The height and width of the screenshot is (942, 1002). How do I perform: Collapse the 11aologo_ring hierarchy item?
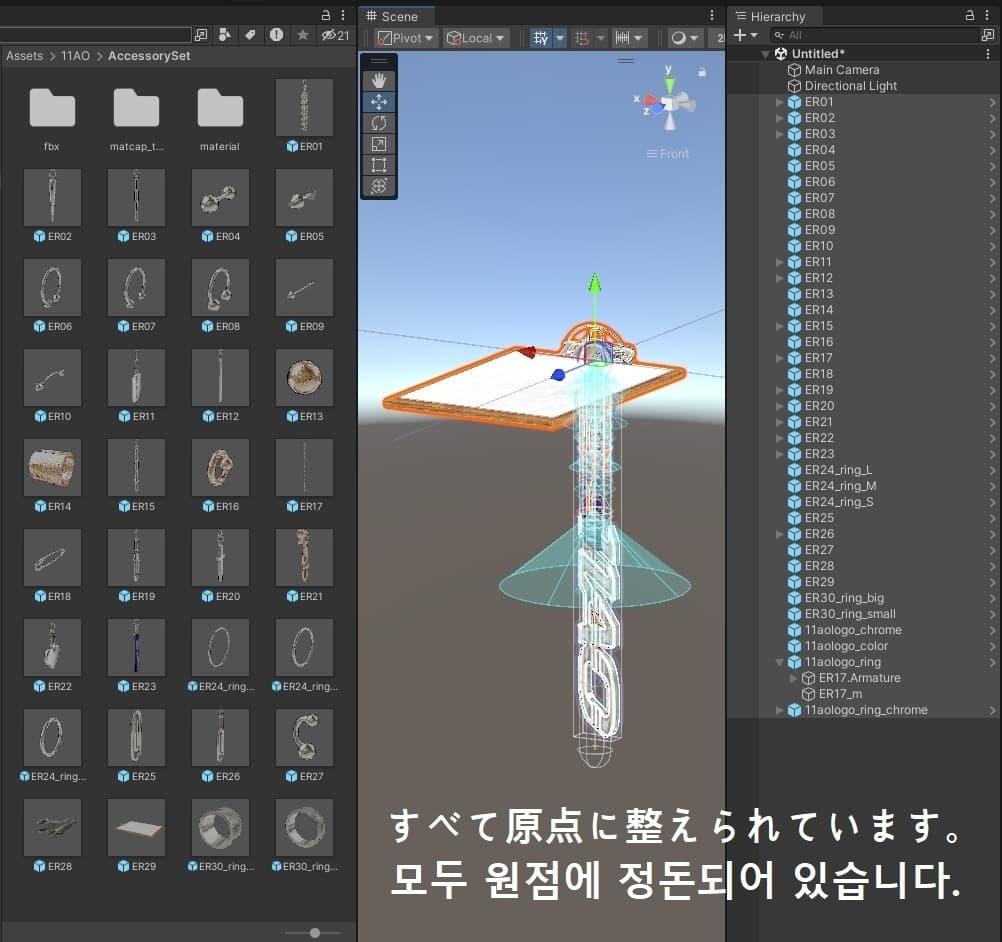(780, 662)
